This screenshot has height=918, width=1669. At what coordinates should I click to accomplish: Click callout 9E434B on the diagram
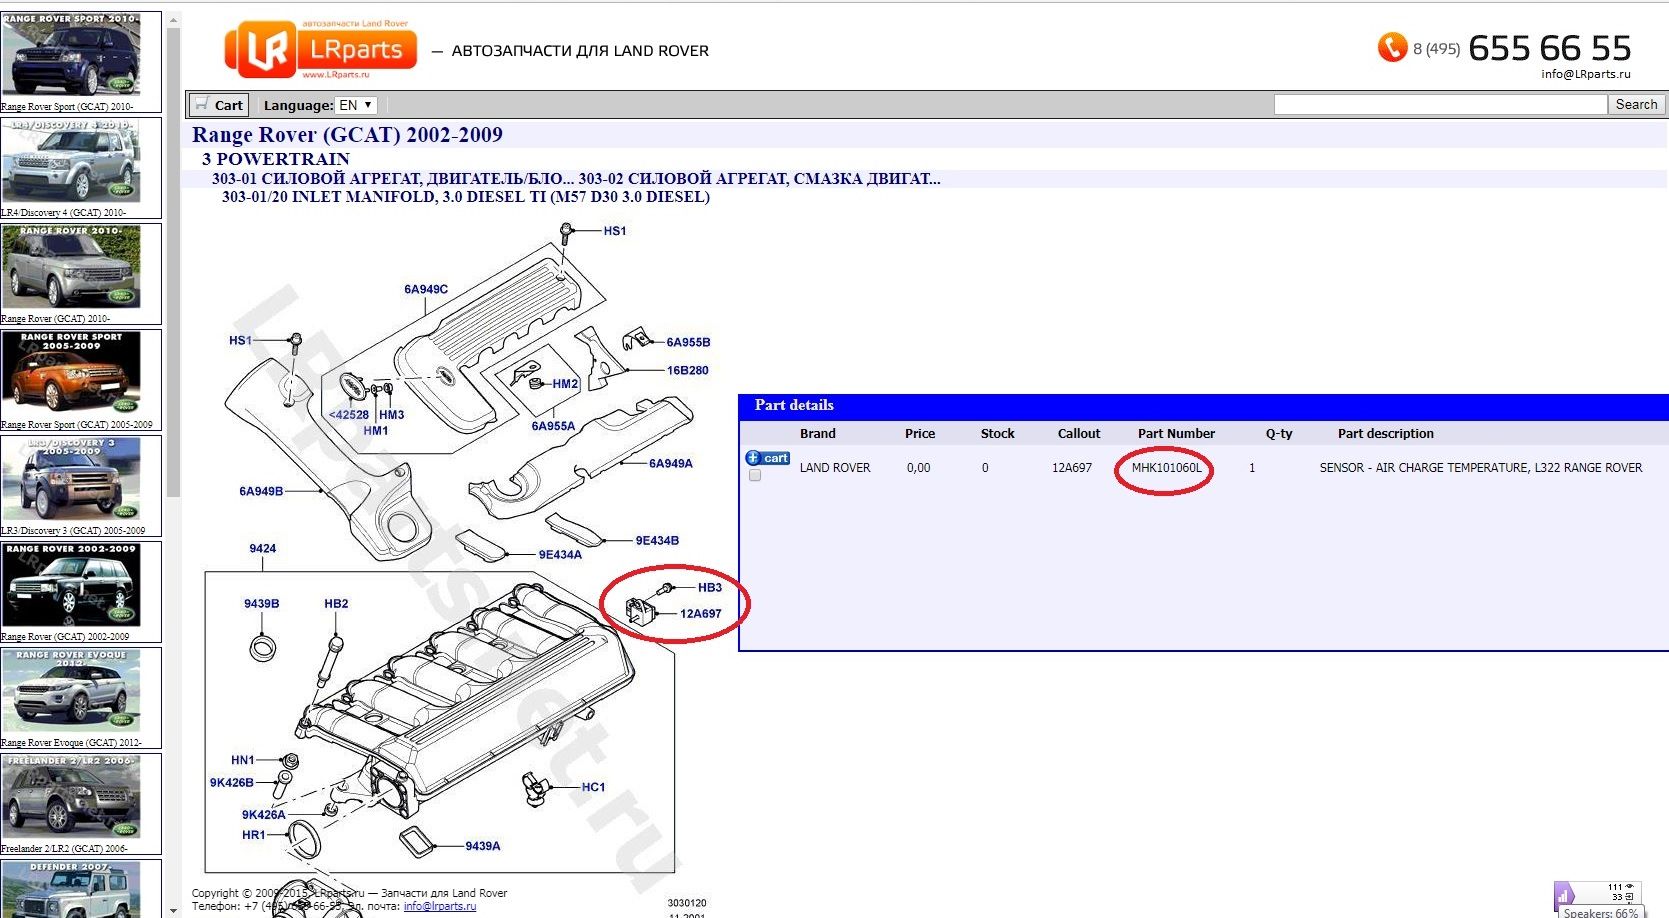[657, 541]
